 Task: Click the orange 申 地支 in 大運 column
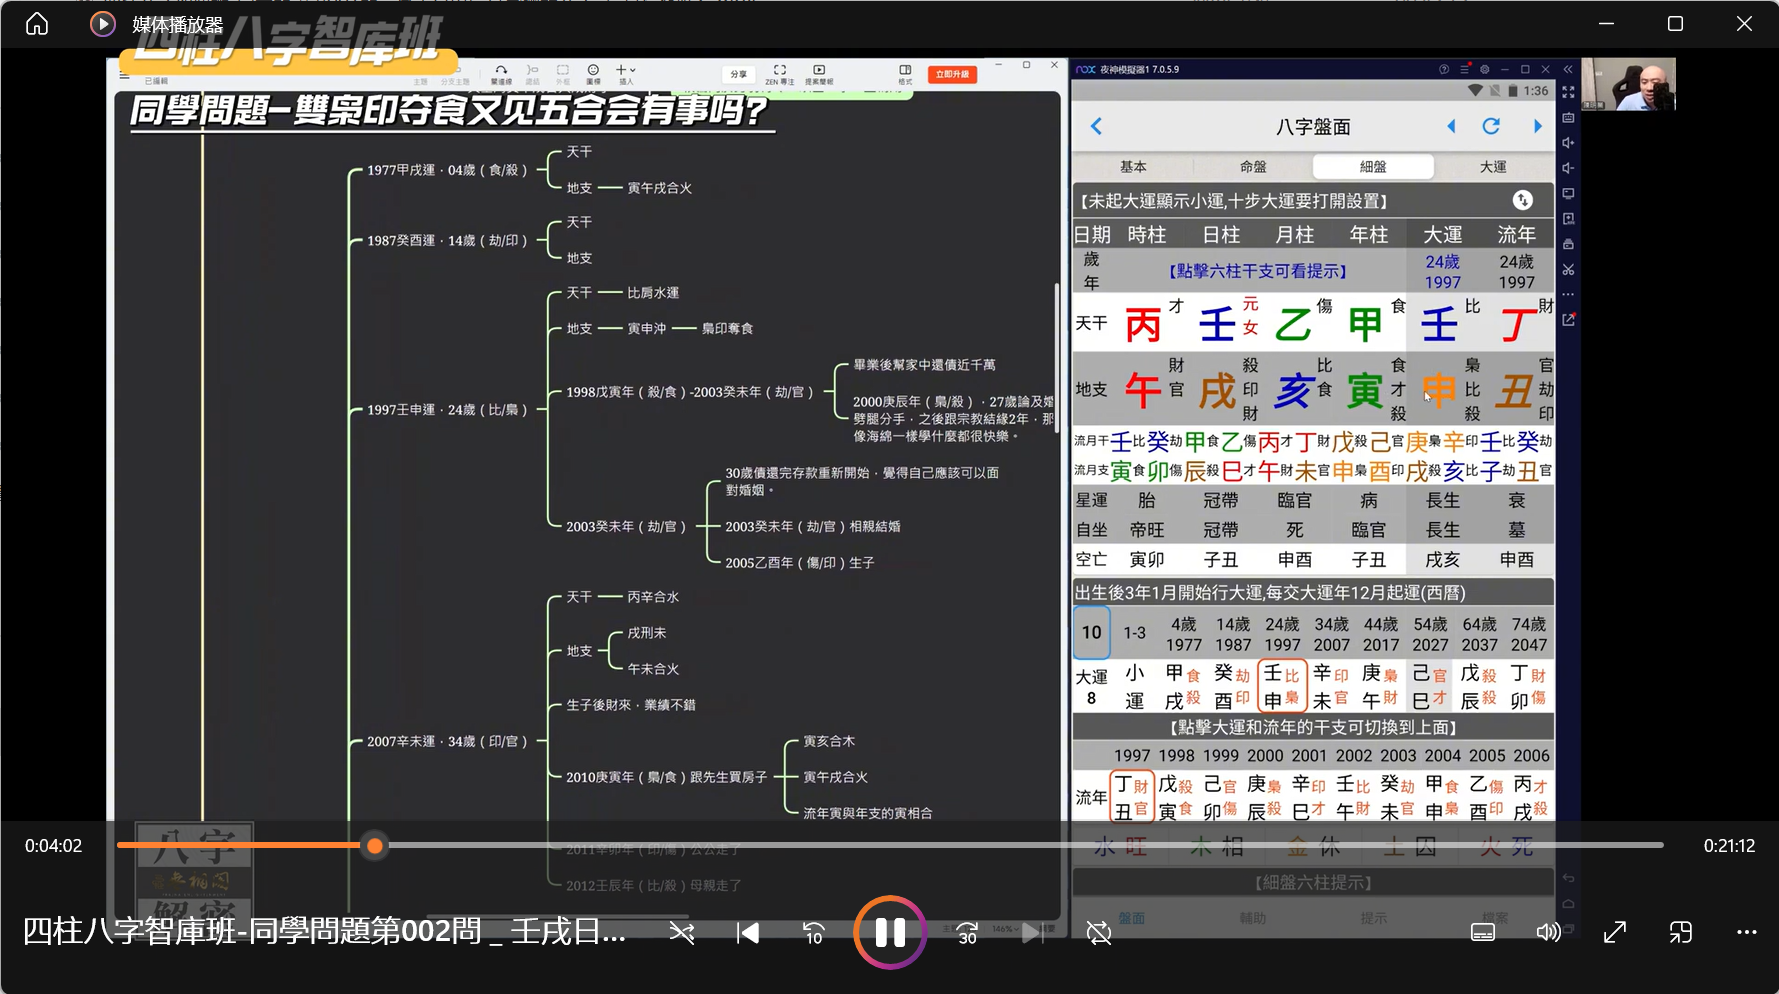pos(1439,391)
